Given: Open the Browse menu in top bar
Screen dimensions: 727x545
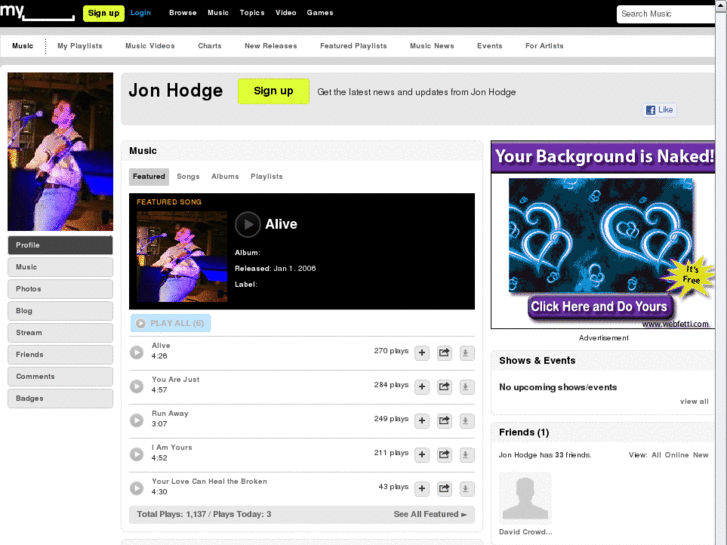Looking at the screenshot, I should [x=183, y=13].
